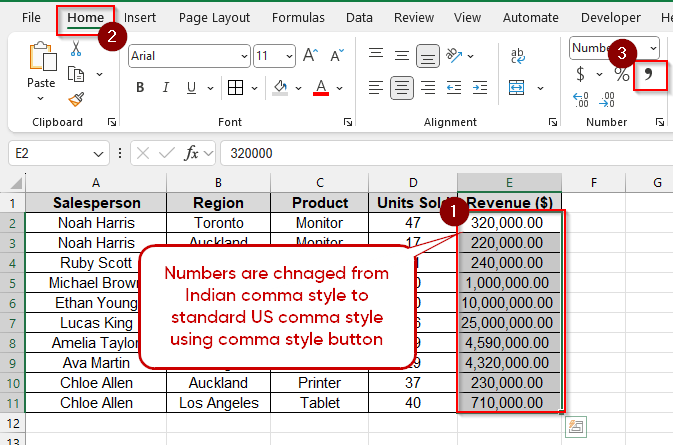Click the red font color swatch
673x445 pixels.
pos(321,88)
